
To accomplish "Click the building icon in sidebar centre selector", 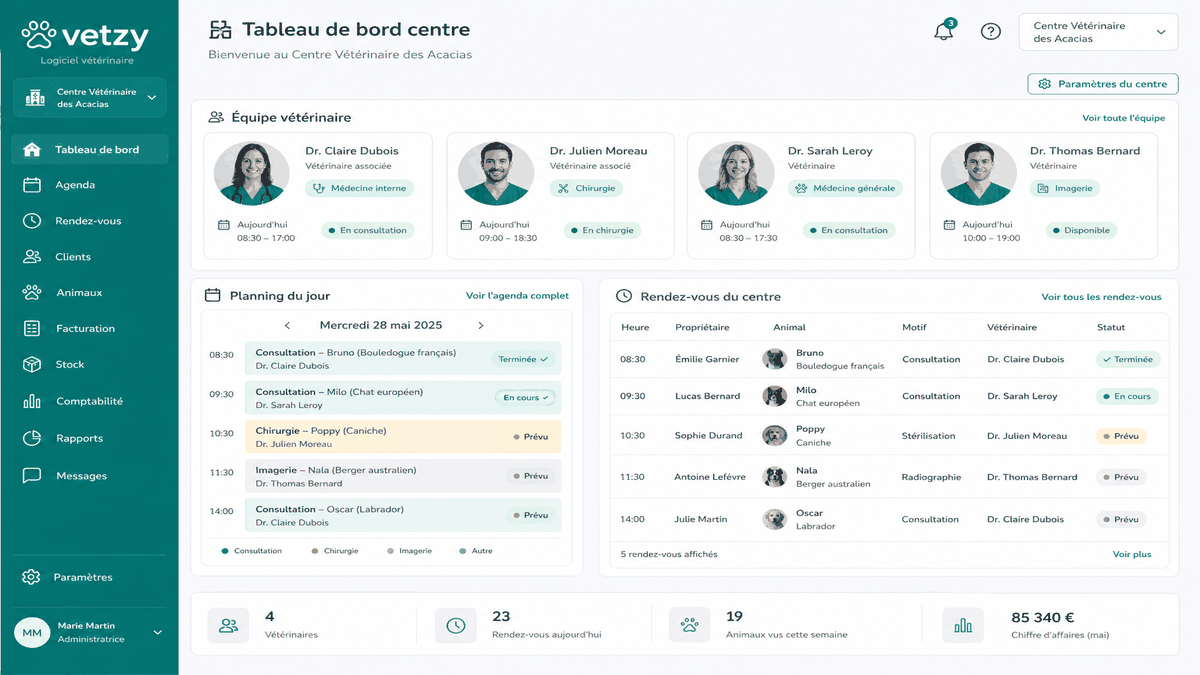I will pos(36,97).
